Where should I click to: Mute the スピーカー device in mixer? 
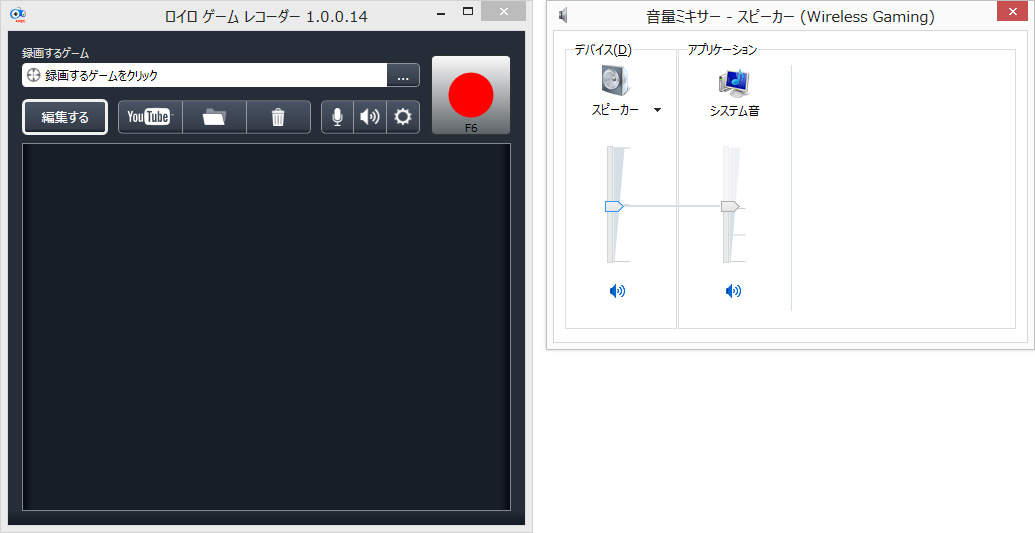[x=617, y=291]
